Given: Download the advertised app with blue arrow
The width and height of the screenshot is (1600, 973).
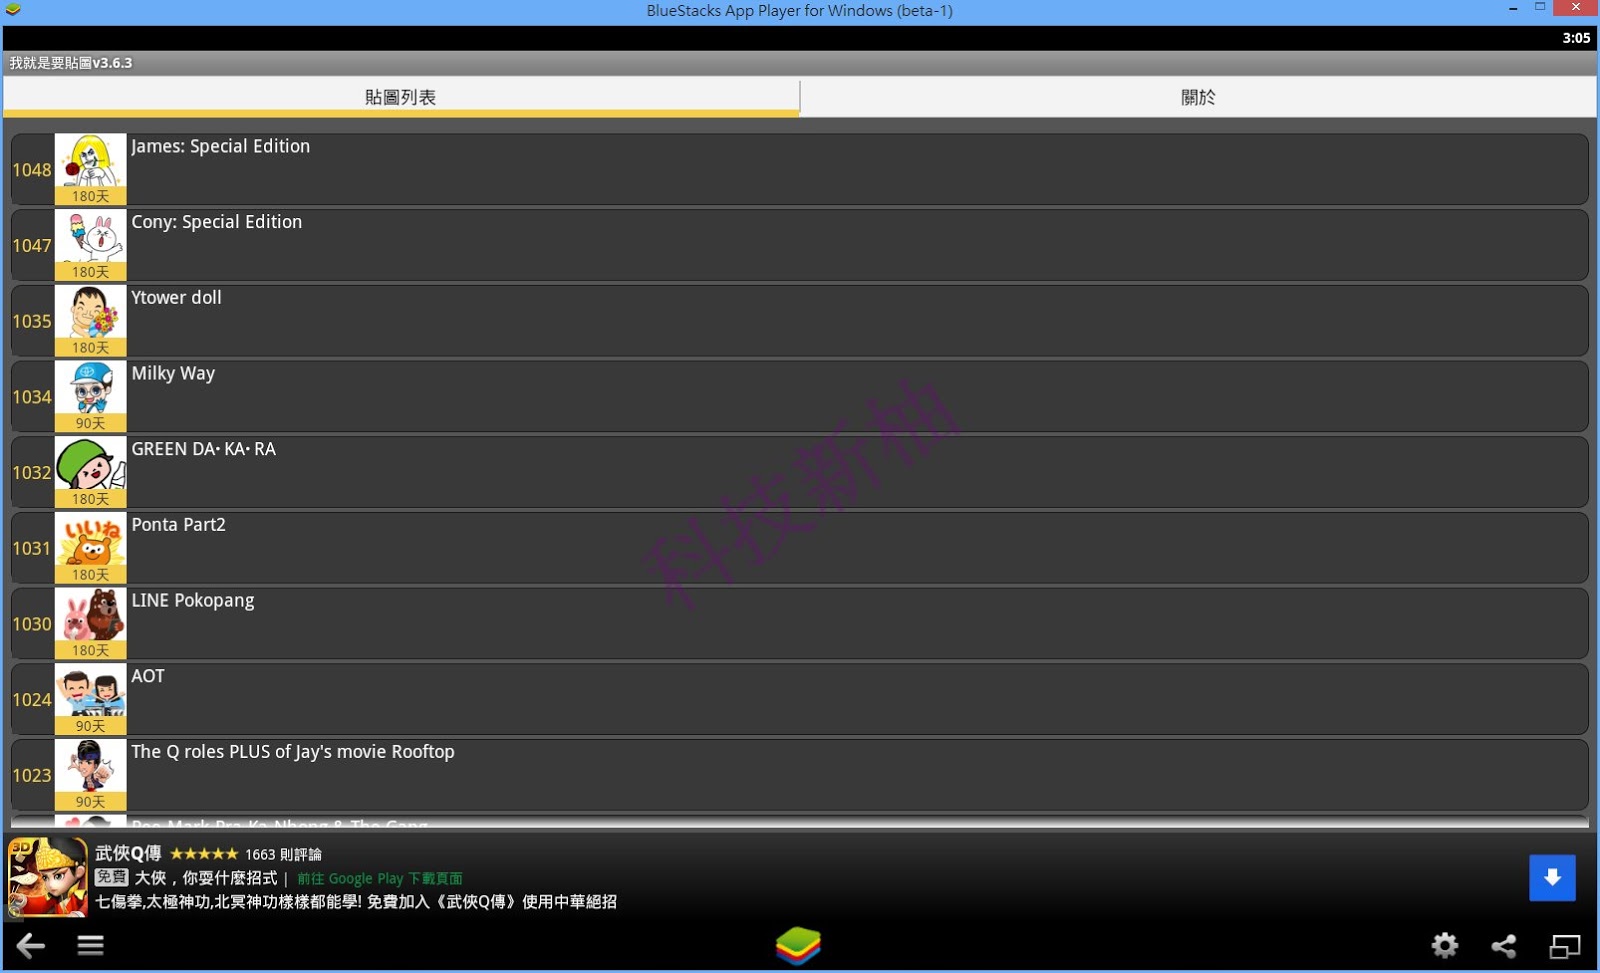Looking at the screenshot, I should point(1552,878).
